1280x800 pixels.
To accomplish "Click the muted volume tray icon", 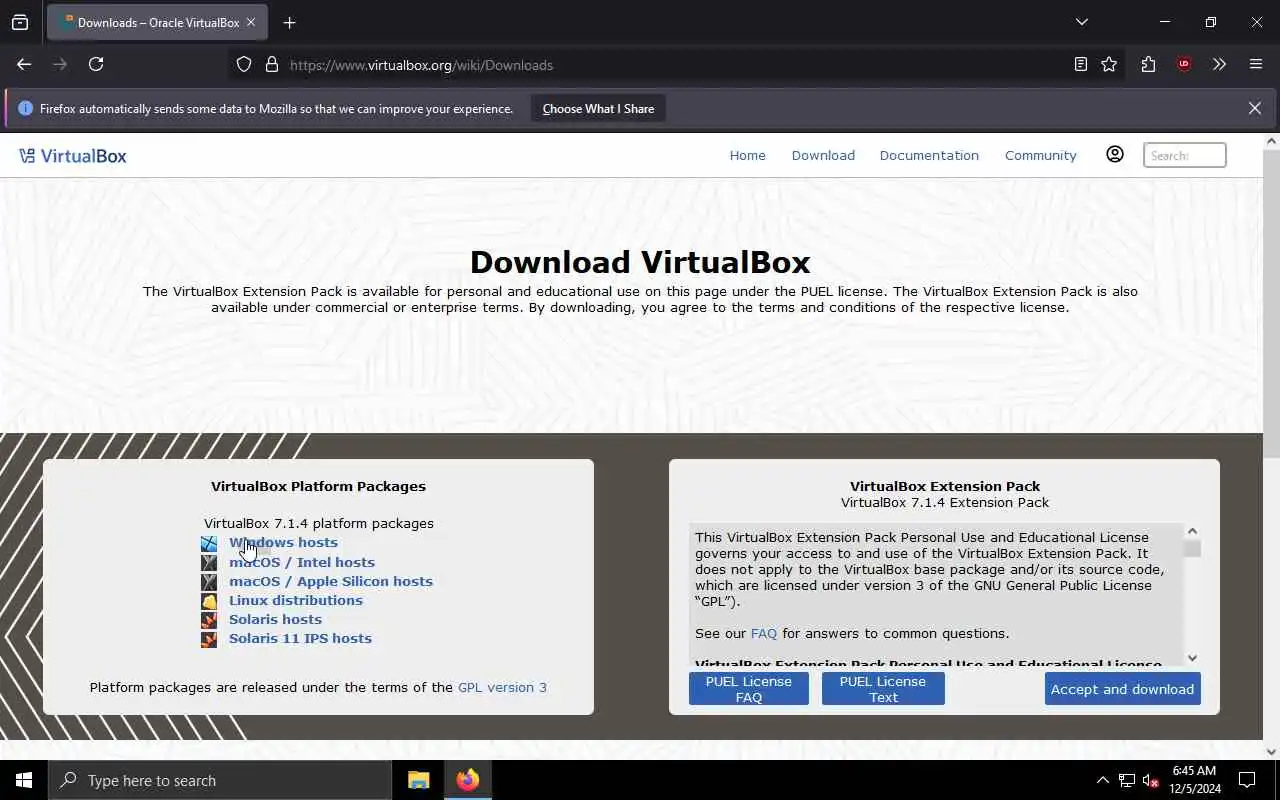I will click(1151, 780).
